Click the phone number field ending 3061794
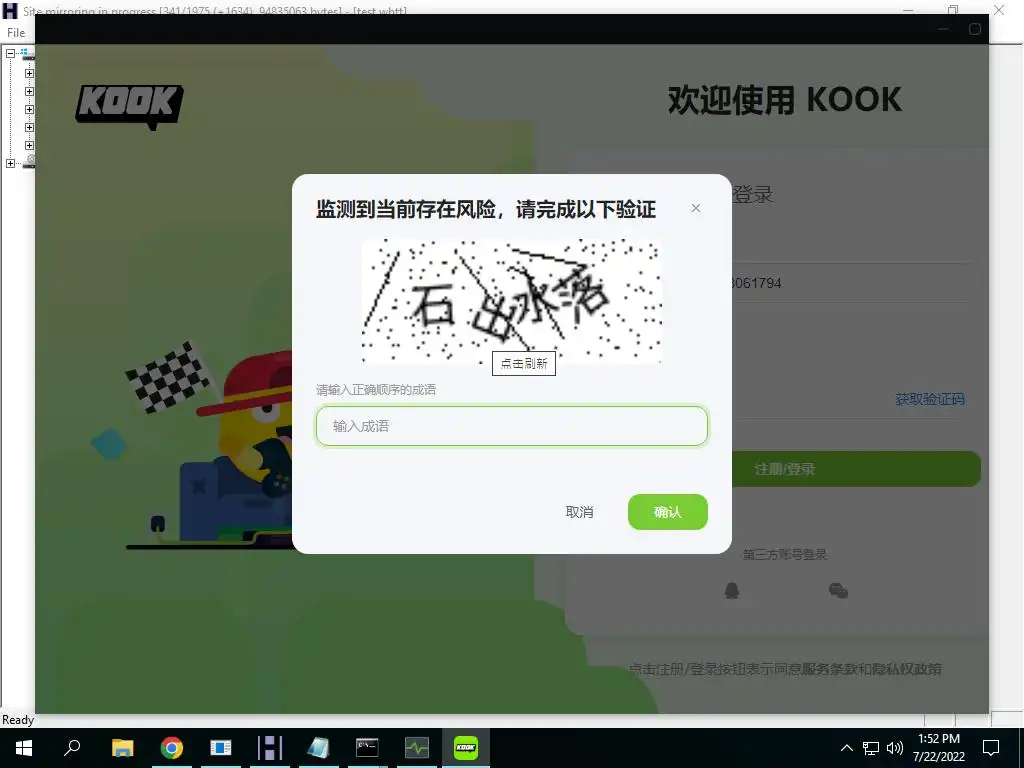The width and height of the screenshot is (1024, 768). [x=849, y=283]
